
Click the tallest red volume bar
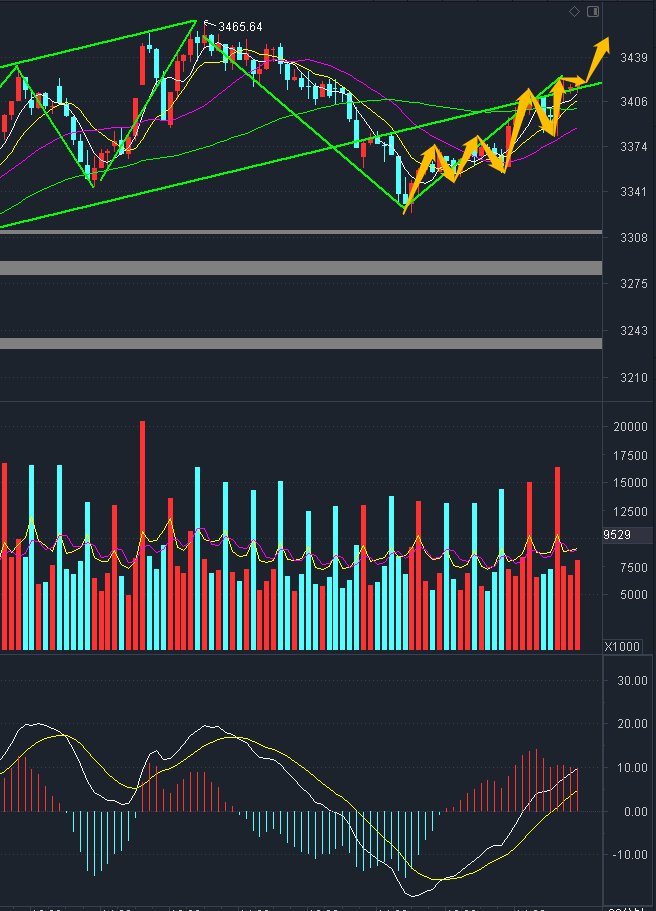(x=142, y=535)
